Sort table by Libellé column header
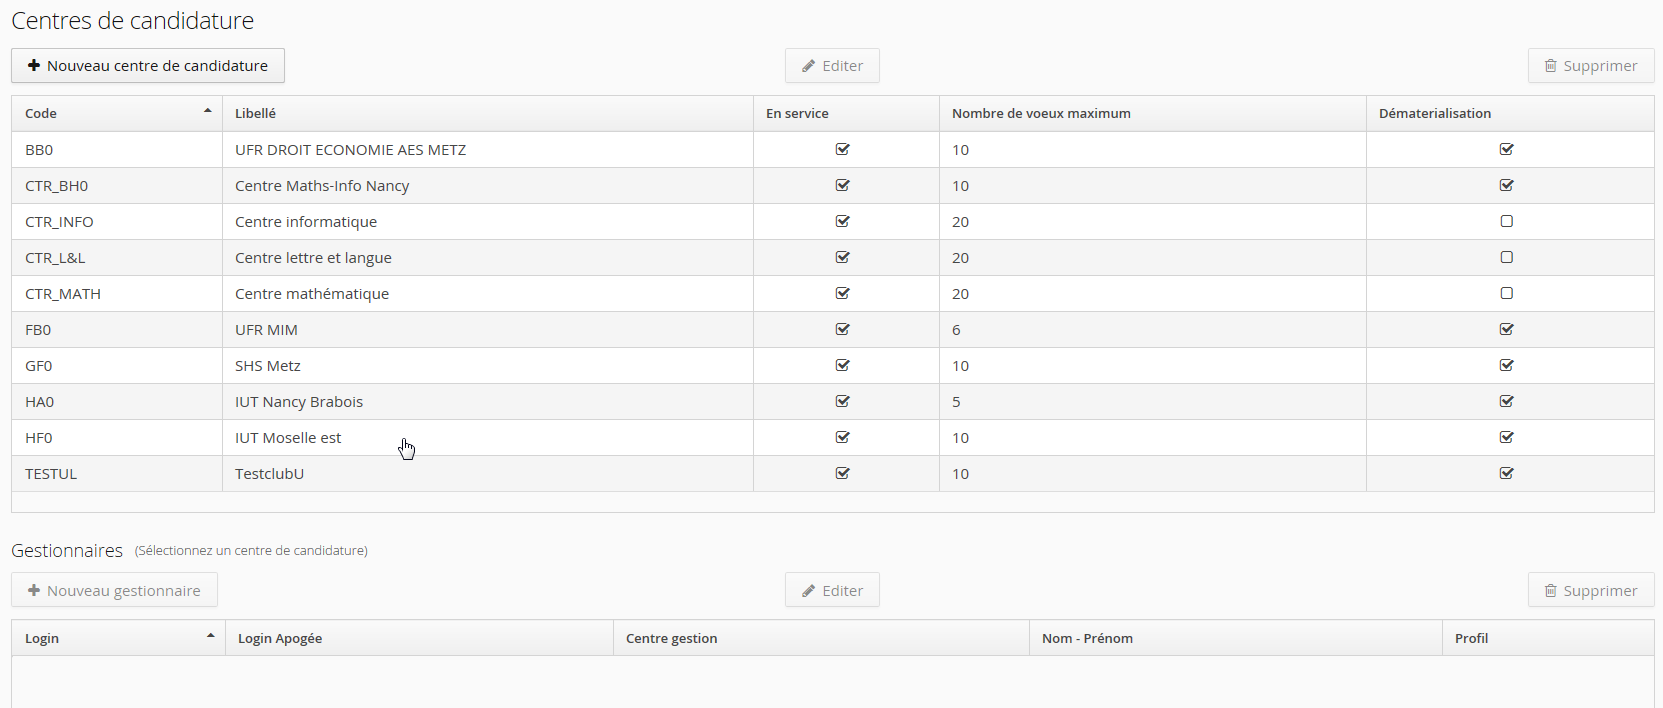 coord(255,114)
